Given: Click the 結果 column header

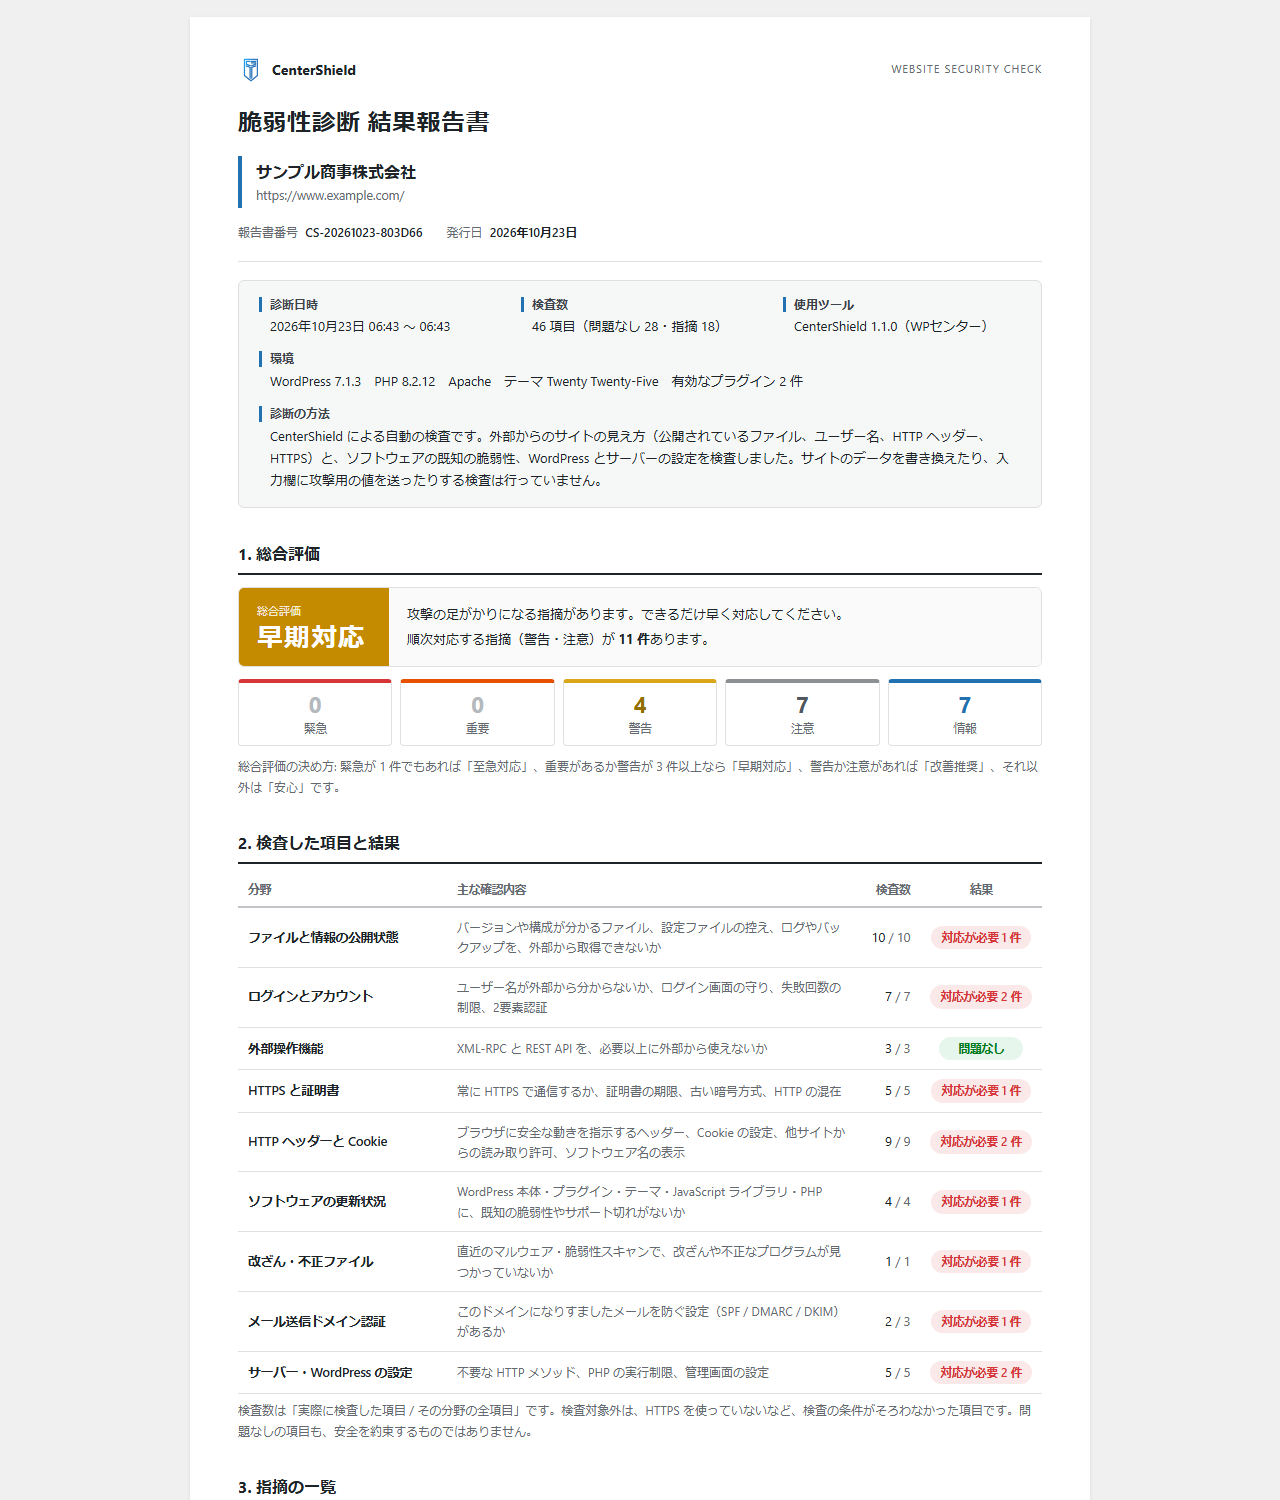Looking at the screenshot, I should (981, 890).
